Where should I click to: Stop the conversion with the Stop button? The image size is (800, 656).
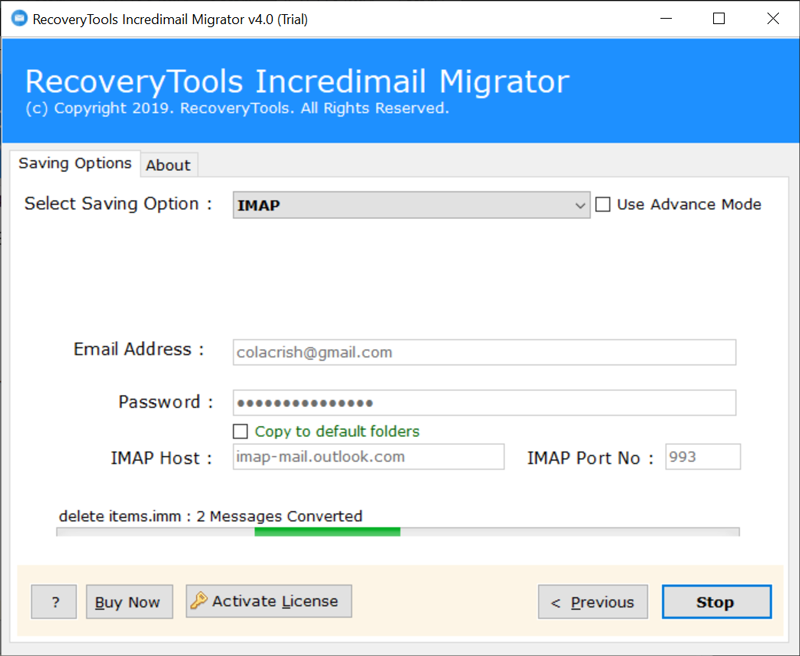pos(717,602)
